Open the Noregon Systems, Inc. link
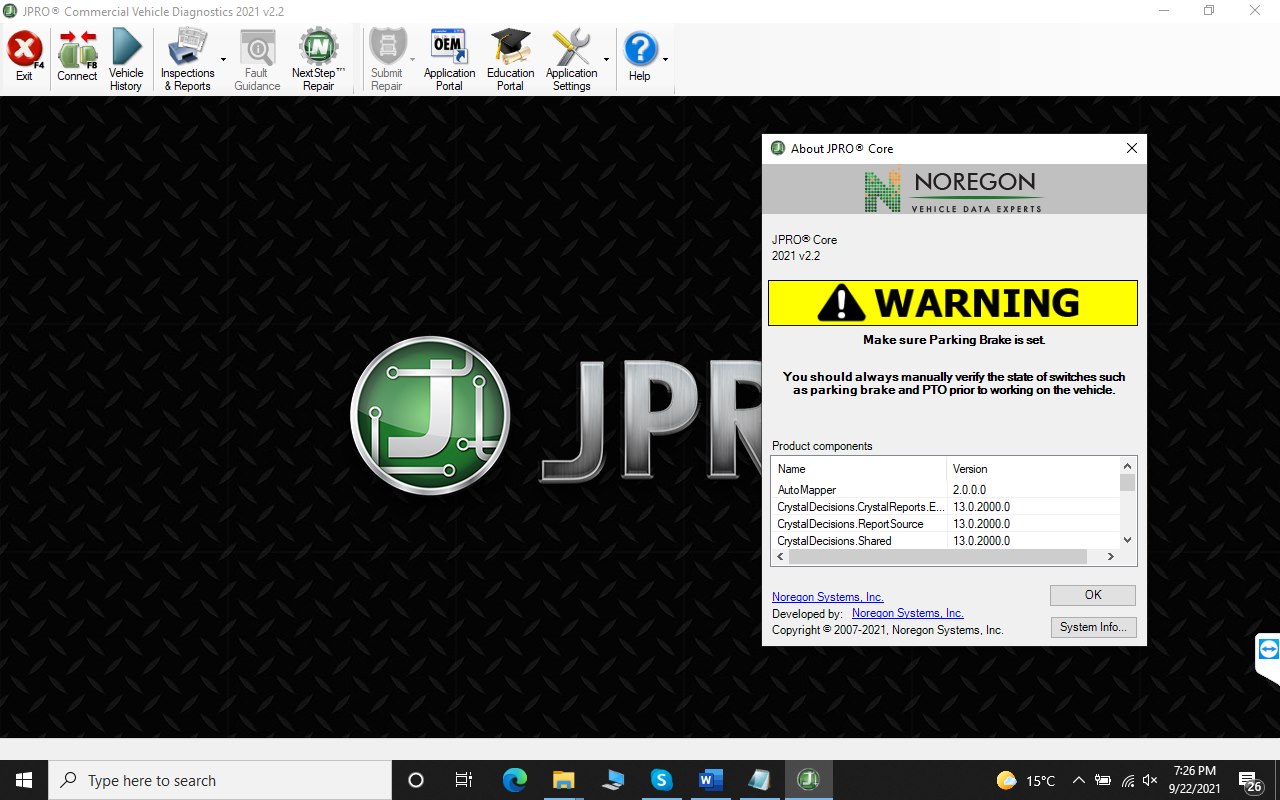 tap(828, 596)
